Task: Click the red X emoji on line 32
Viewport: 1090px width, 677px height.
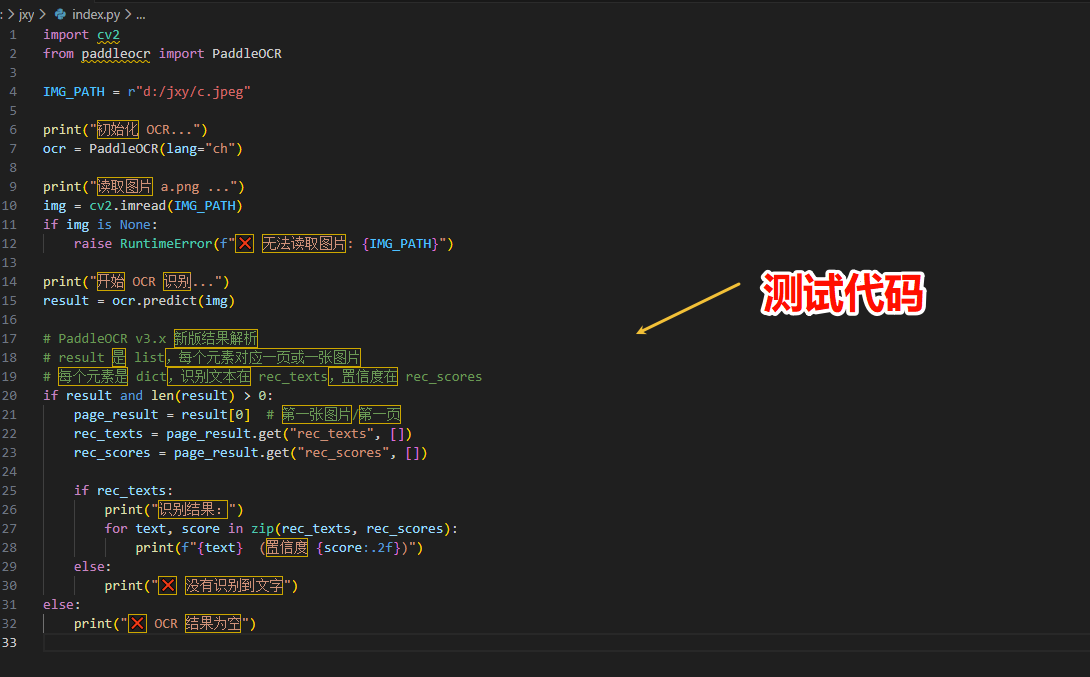Action: [137, 623]
